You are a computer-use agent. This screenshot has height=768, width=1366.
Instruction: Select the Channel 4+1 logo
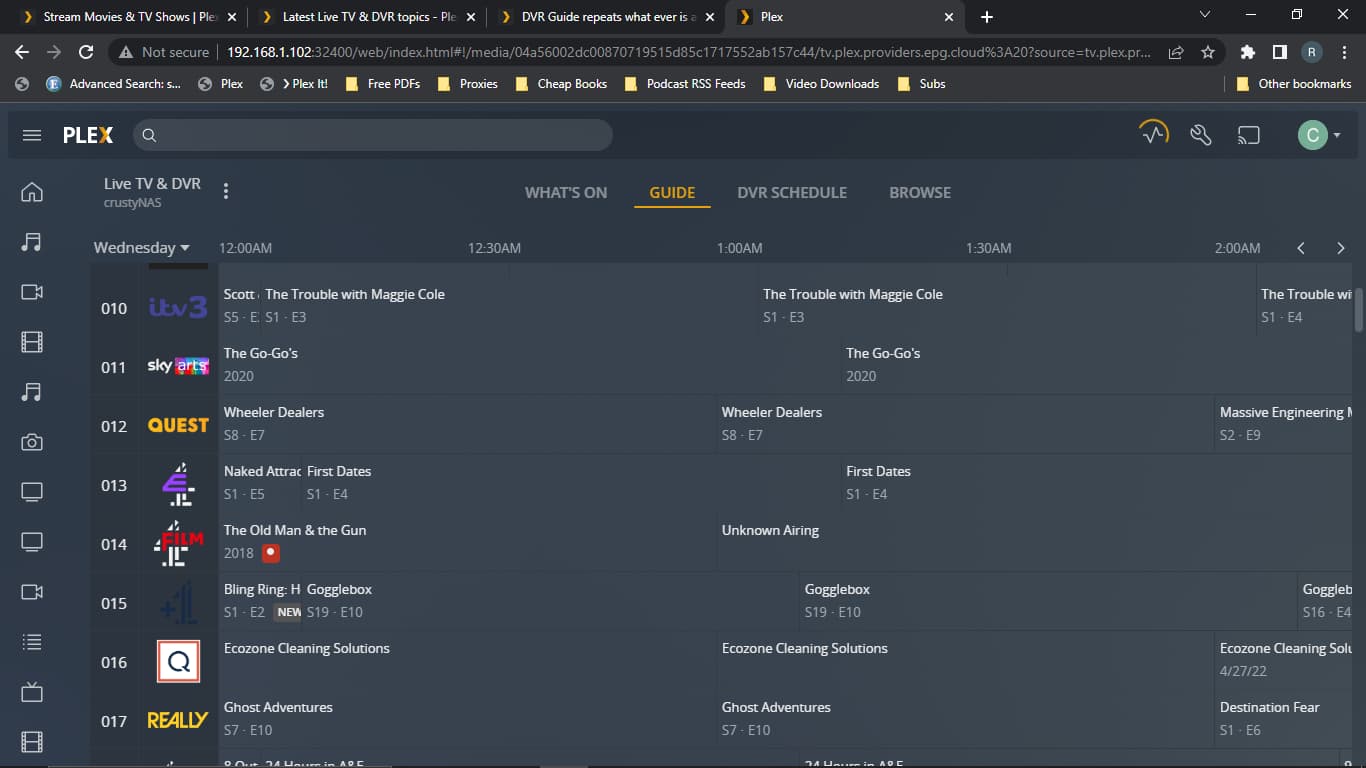(x=178, y=603)
